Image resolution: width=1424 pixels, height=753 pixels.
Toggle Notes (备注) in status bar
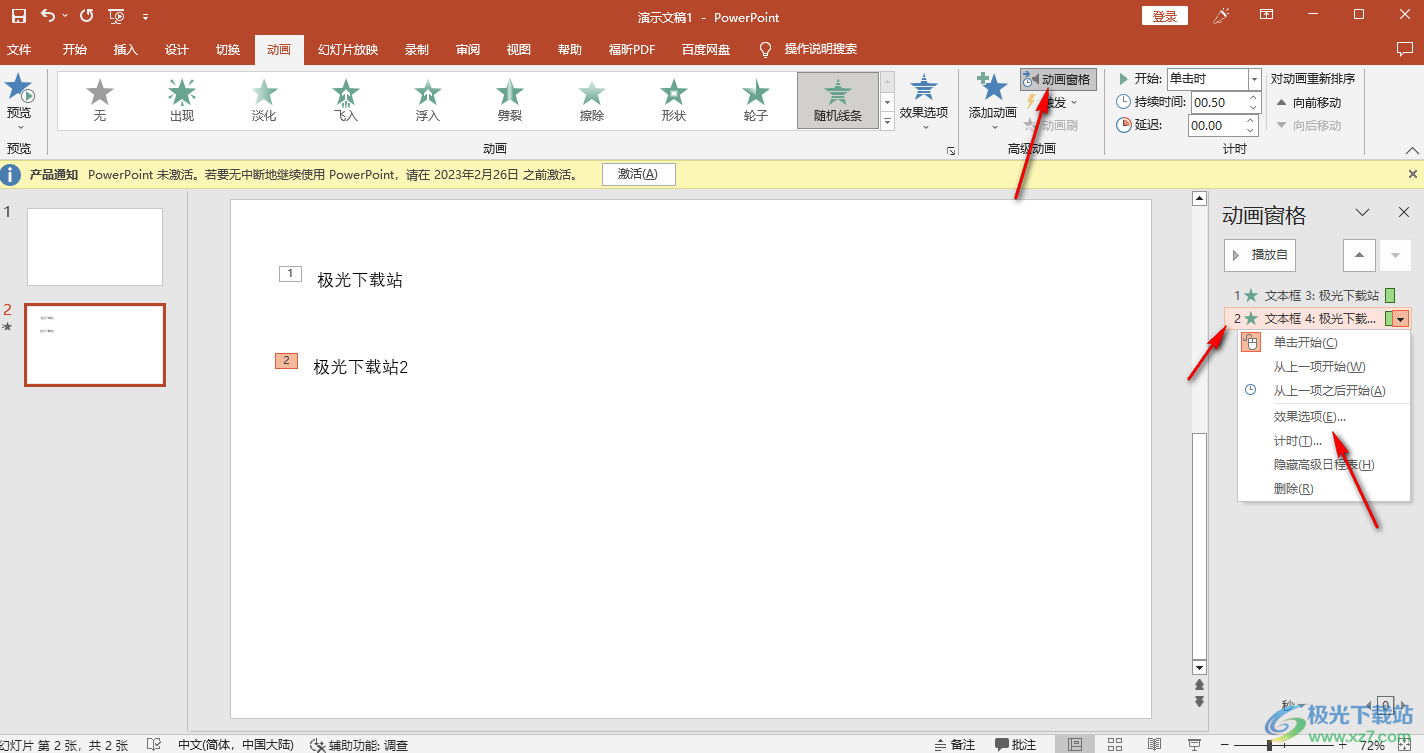[x=955, y=745]
